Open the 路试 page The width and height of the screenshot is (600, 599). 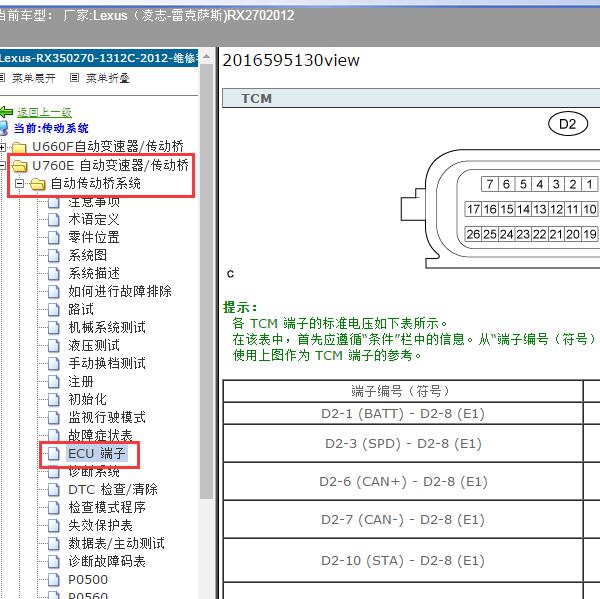[x=81, y=309]
